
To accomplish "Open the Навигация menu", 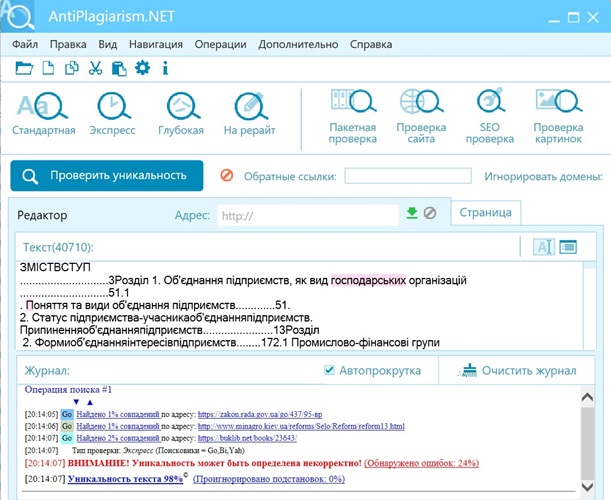I will click(x=156, y=44).
